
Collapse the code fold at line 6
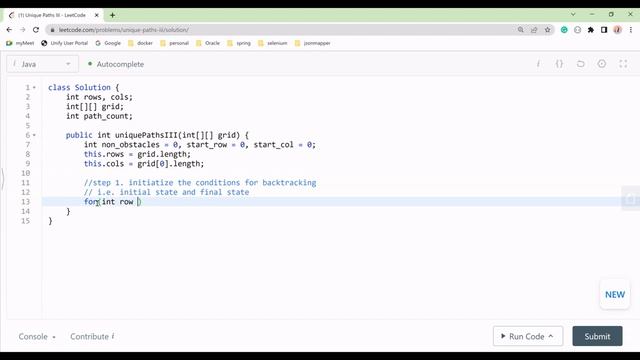(x=34, y=135)
